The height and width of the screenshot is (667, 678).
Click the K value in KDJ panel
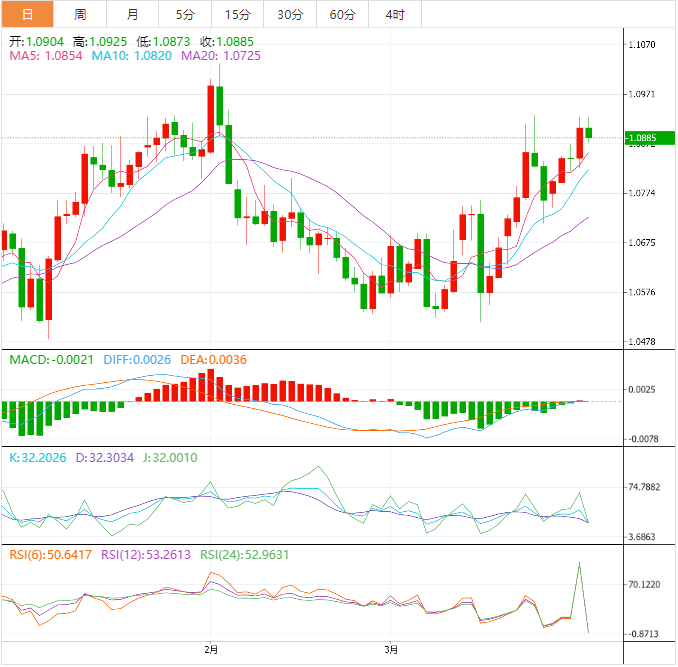click(x=40, y=457)
